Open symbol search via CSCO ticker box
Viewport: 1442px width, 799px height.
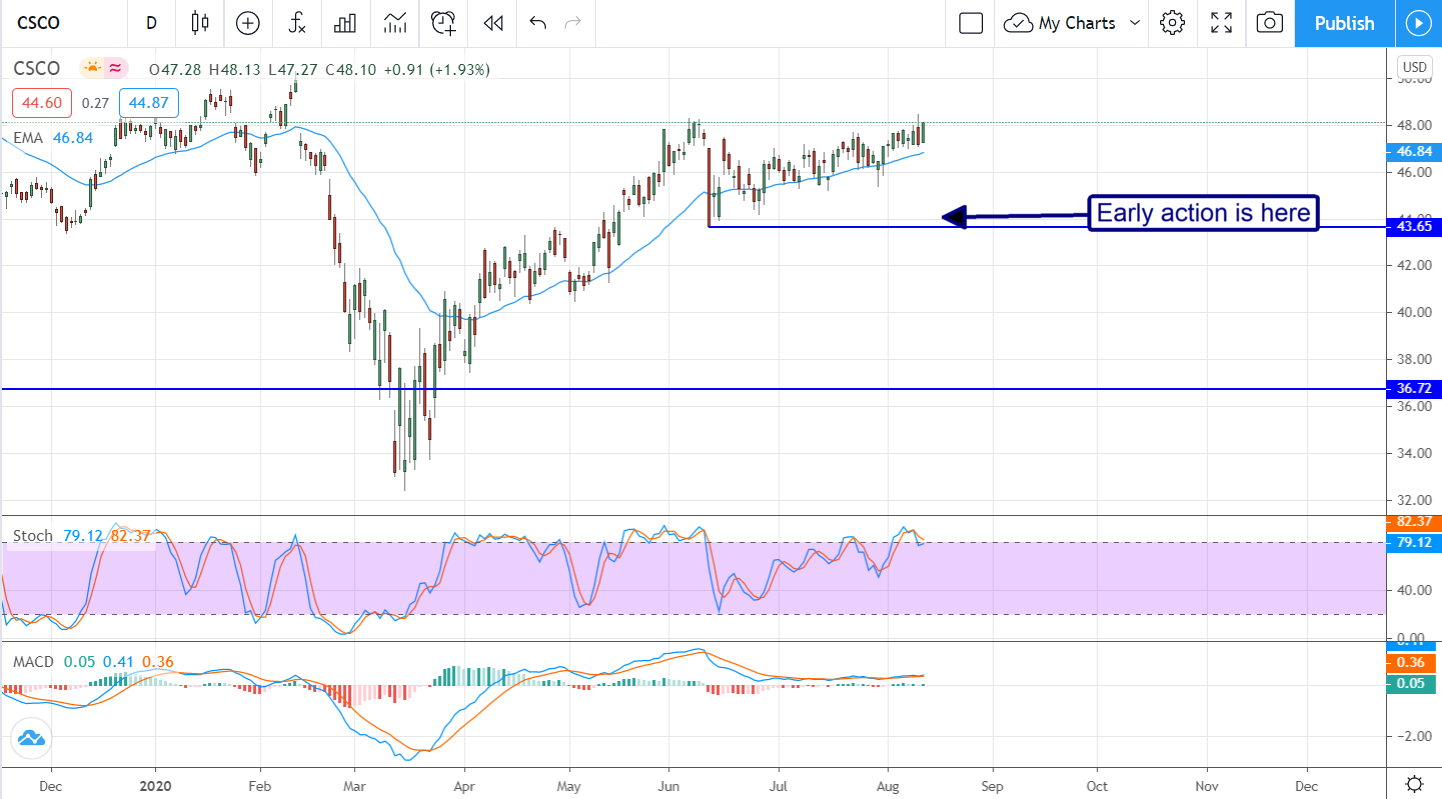click(x=39, y=23)
